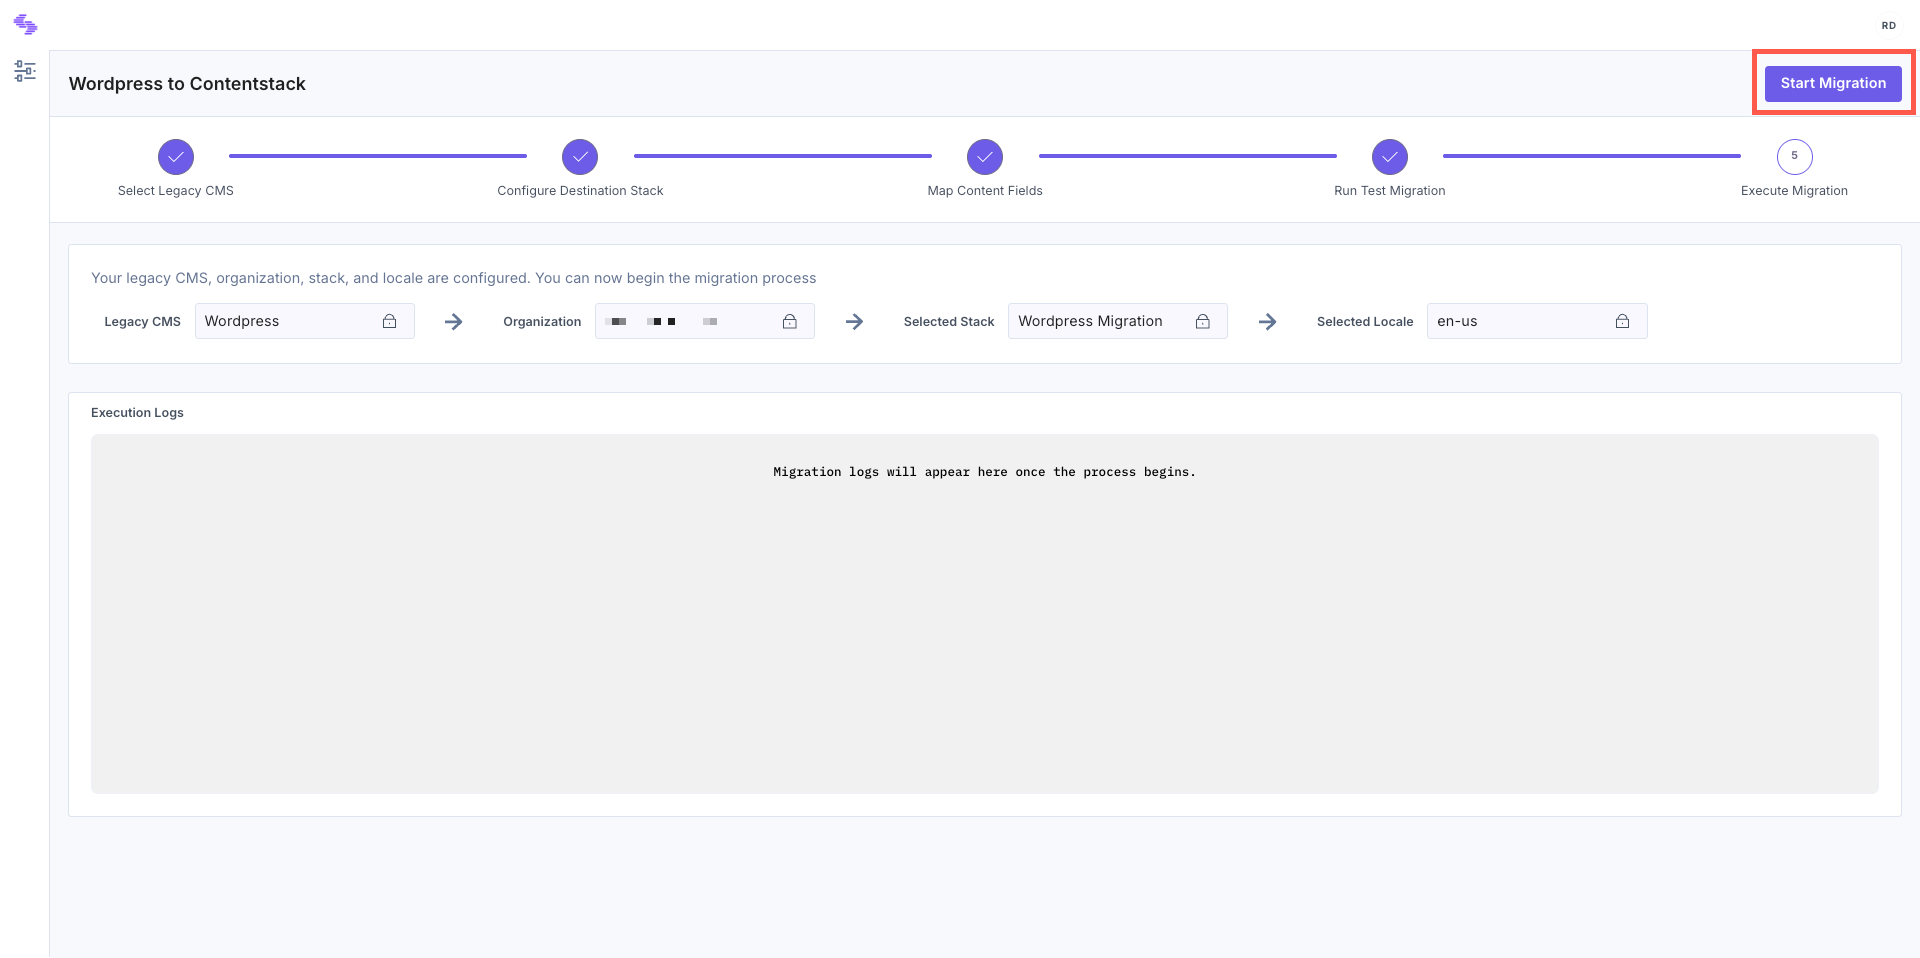Click the Selected Locale field en-us

1537,321
